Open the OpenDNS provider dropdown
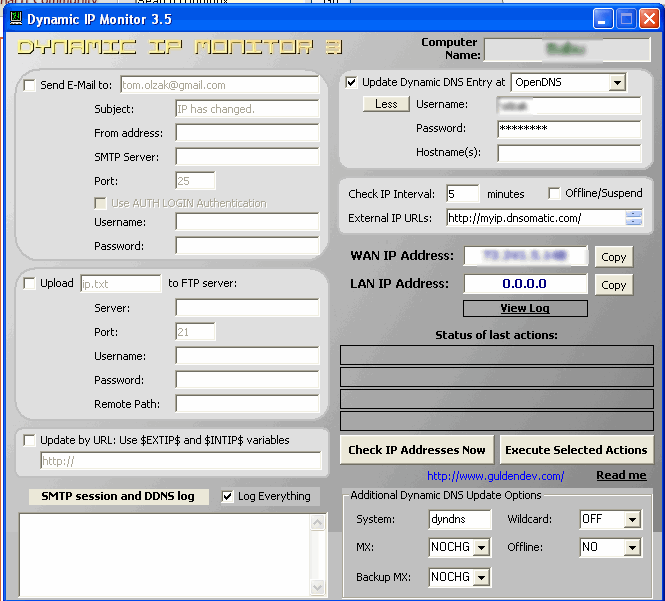665x601 pixels. click(617, 82)
